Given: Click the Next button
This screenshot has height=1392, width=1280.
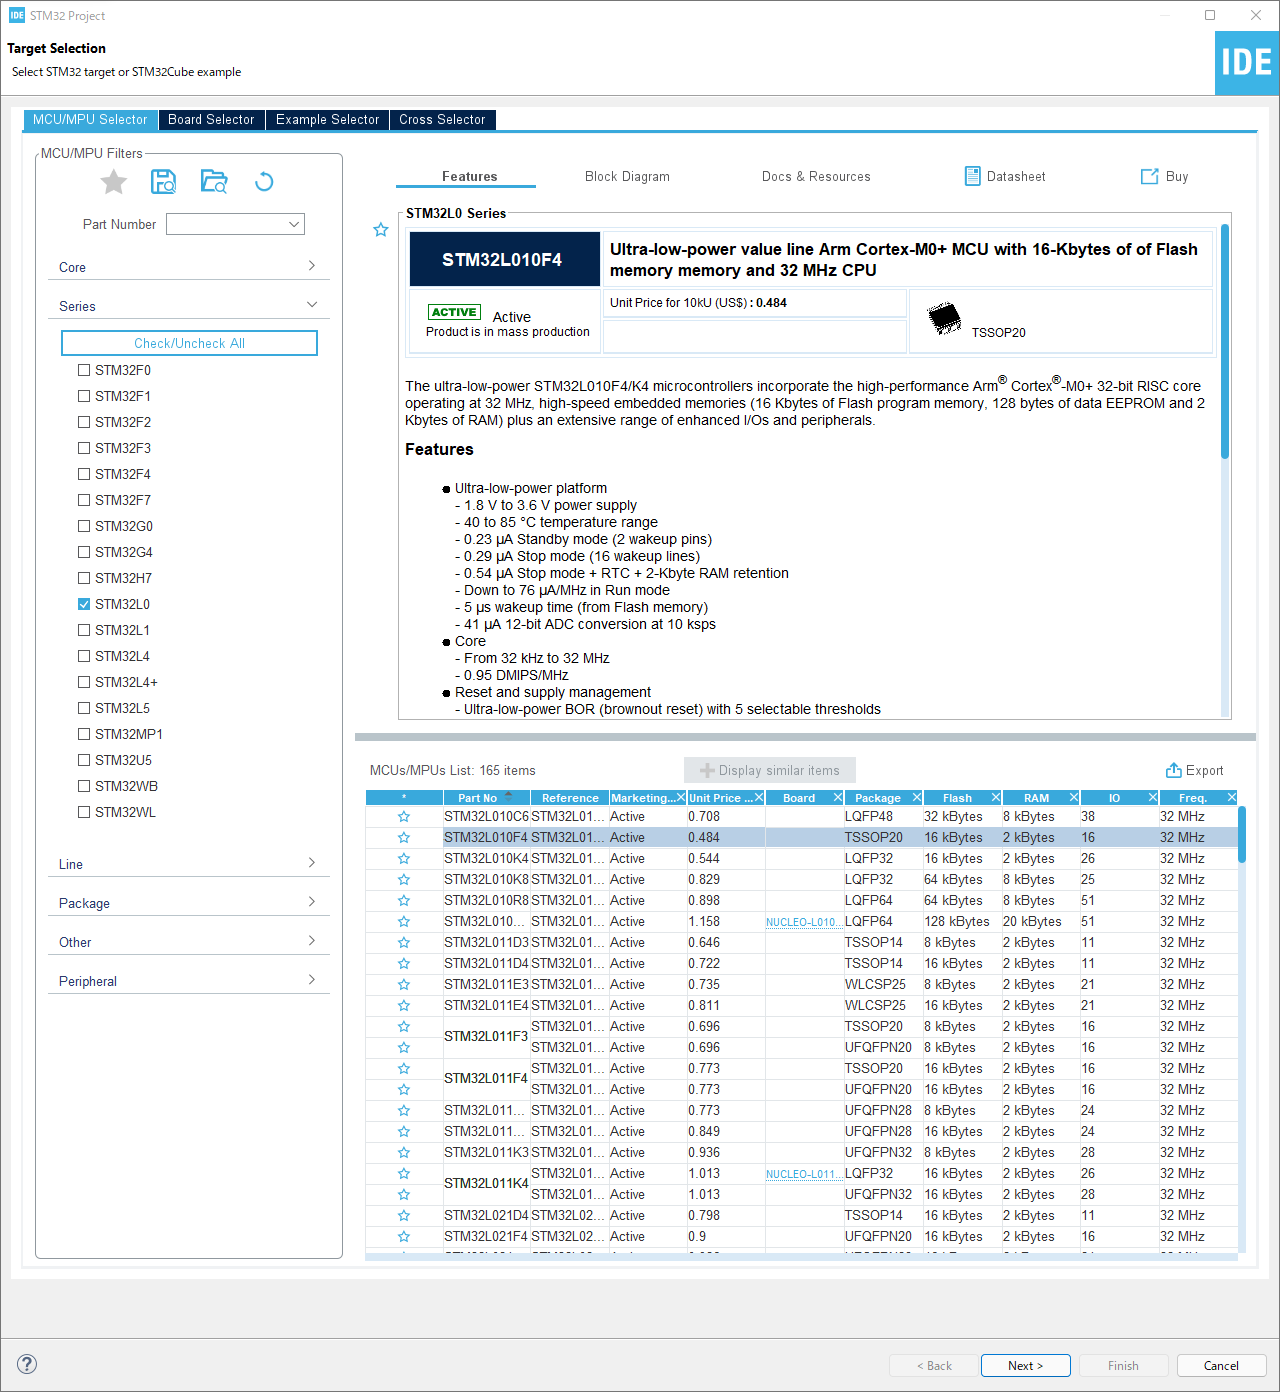Looking at the screenshot, I should tap(1025, 1366).
